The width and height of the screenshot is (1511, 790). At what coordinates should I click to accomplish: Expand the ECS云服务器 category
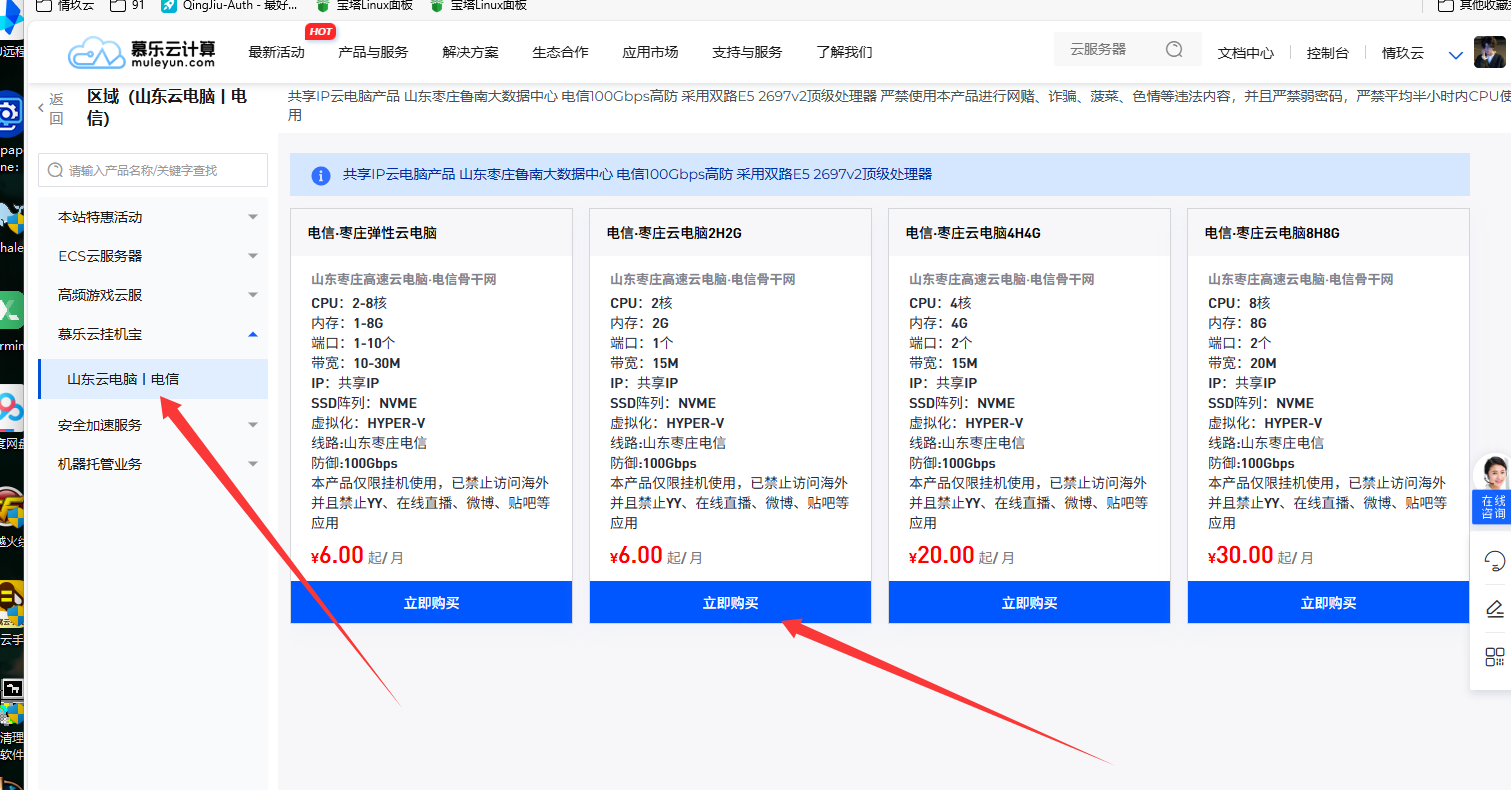click(x=157, y=256)
